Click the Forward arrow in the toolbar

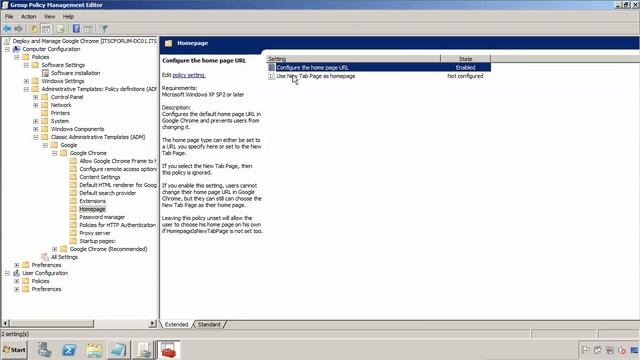(x=18, y=29)
